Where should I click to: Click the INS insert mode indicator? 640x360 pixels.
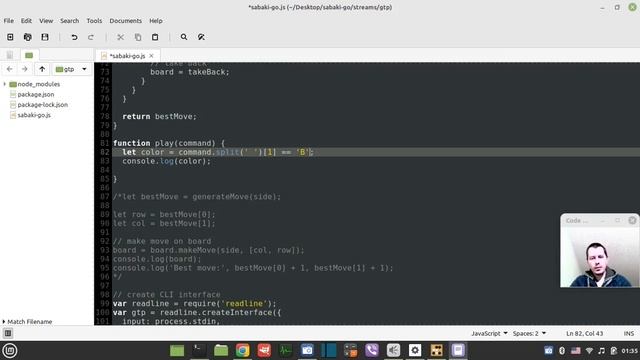pyautogui.click(x=629, y=333)
